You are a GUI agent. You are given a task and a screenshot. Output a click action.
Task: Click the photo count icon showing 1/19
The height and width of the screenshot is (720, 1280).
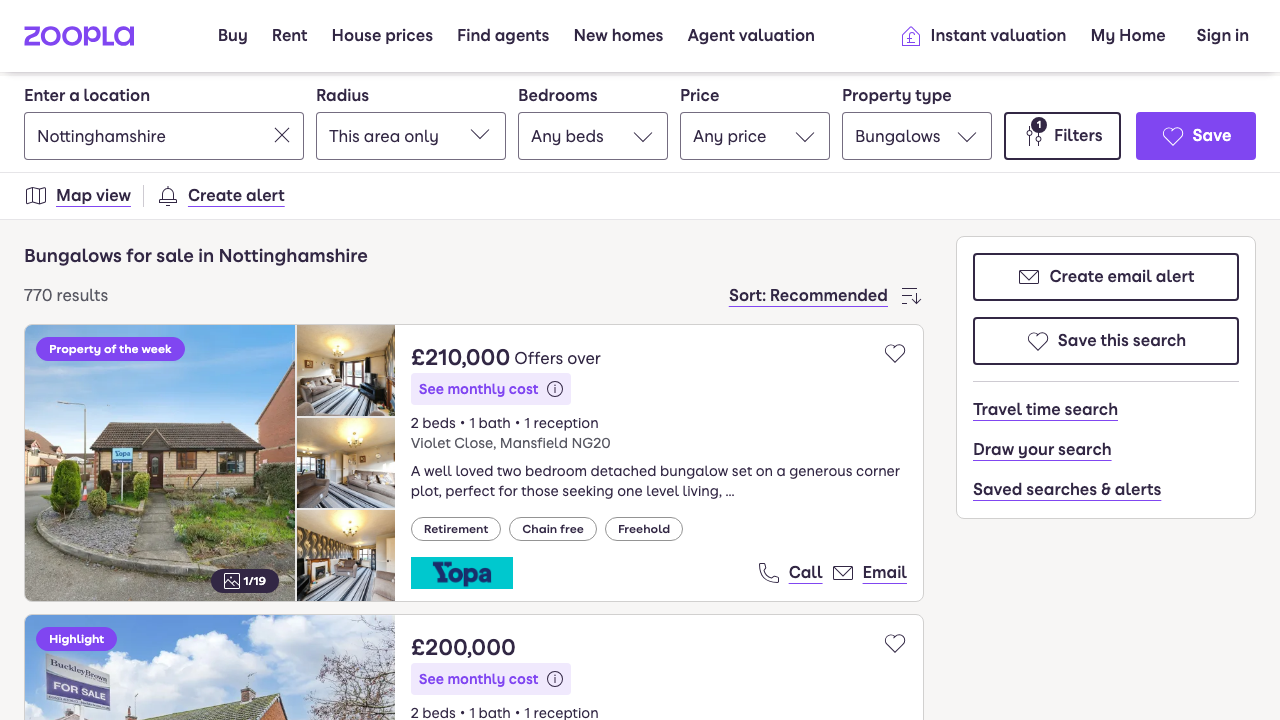247,581
